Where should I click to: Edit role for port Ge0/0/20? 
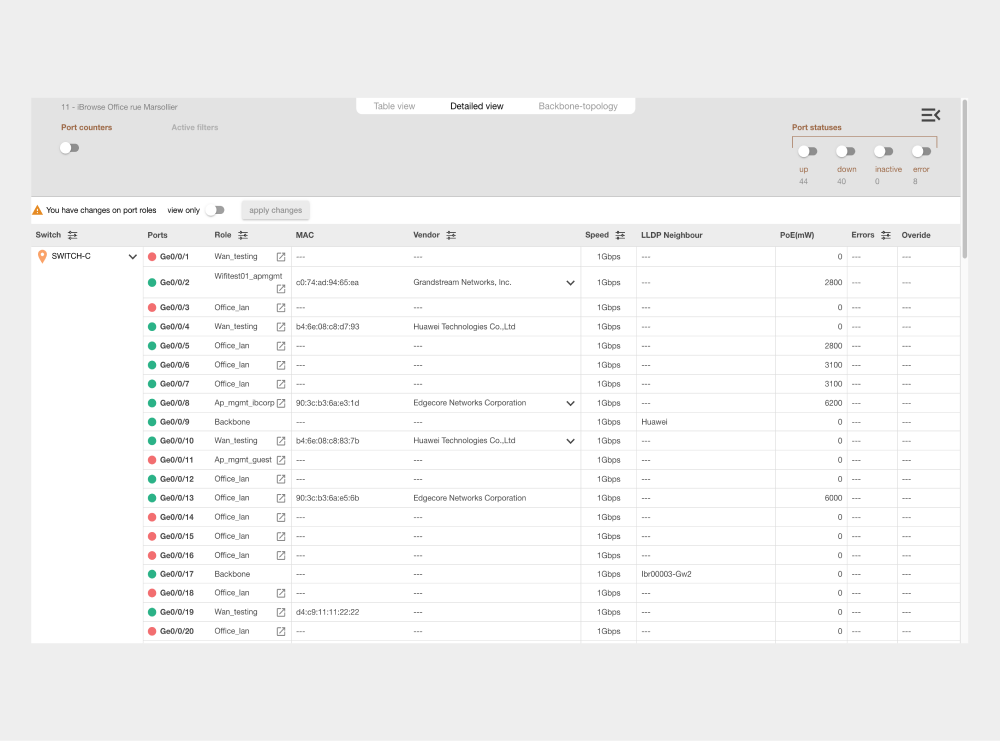click(x=281, y=631)
